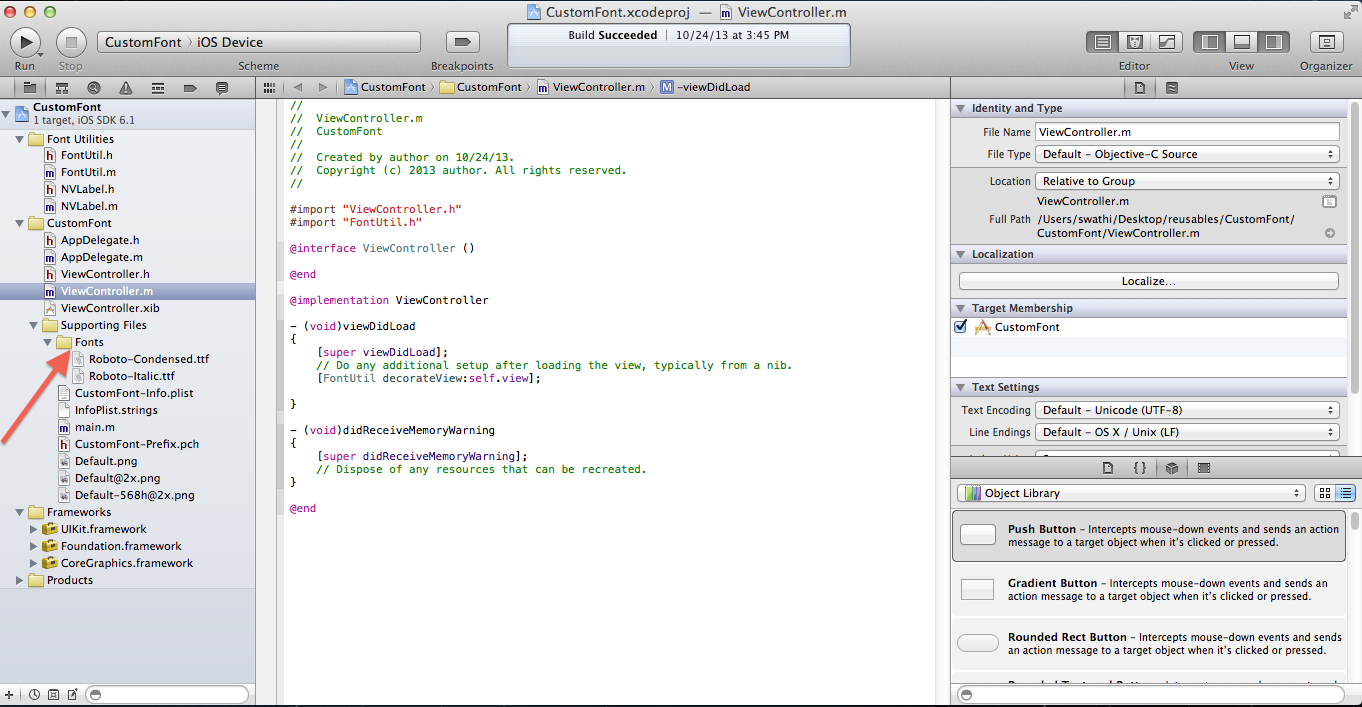Select CustomFont-Info.plist file
Image resolution: width=1362 pixels, height=707 pixels.
[x=134, y=393]
